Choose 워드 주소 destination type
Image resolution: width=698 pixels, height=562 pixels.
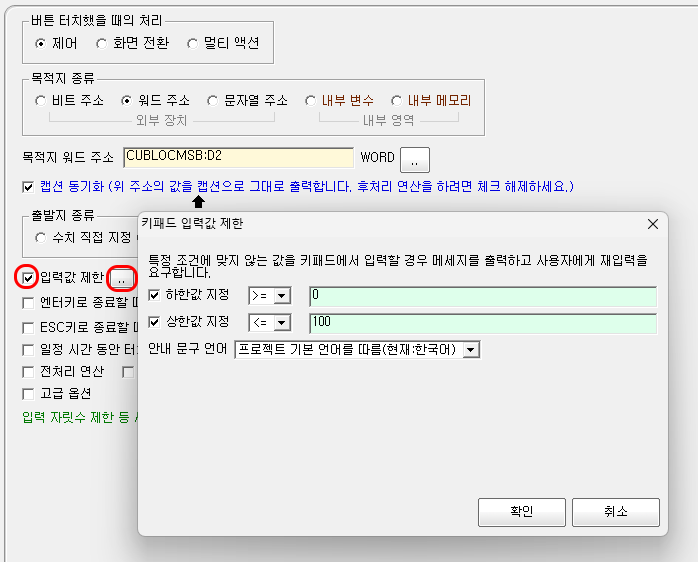127,101
